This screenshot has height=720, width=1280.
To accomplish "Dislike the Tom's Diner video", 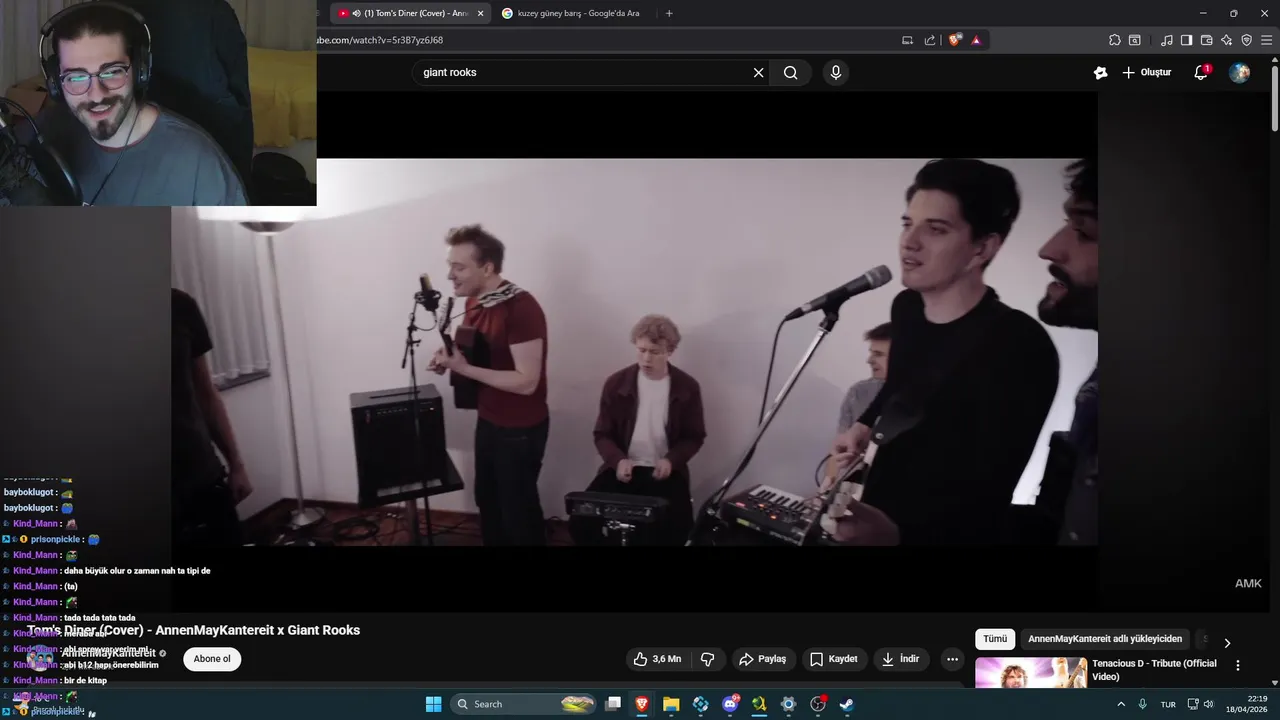I will 708,659.
